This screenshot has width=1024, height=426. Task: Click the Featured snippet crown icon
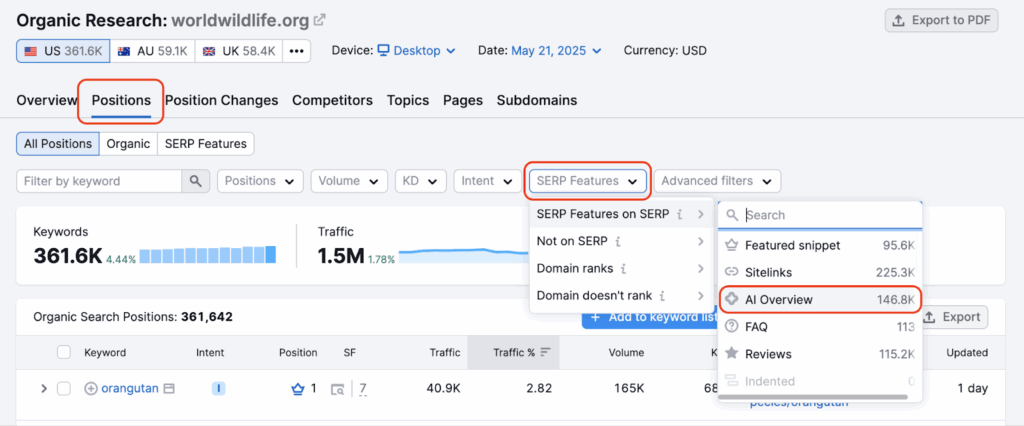[x=731, y=245]
